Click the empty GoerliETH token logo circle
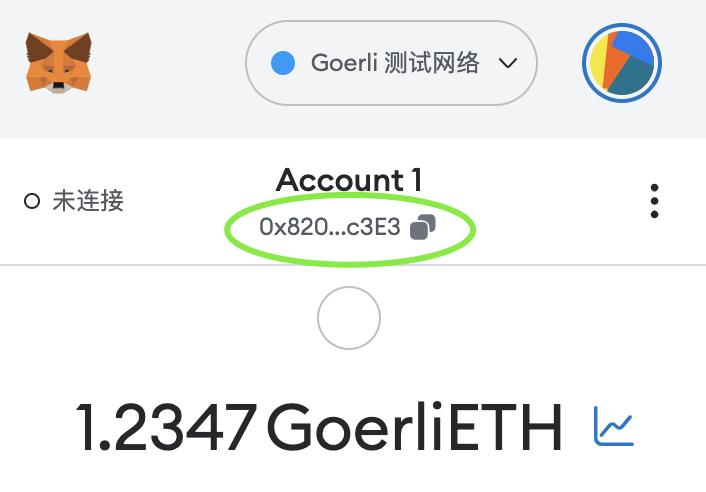The image size is (706, 492). [349, 318]
